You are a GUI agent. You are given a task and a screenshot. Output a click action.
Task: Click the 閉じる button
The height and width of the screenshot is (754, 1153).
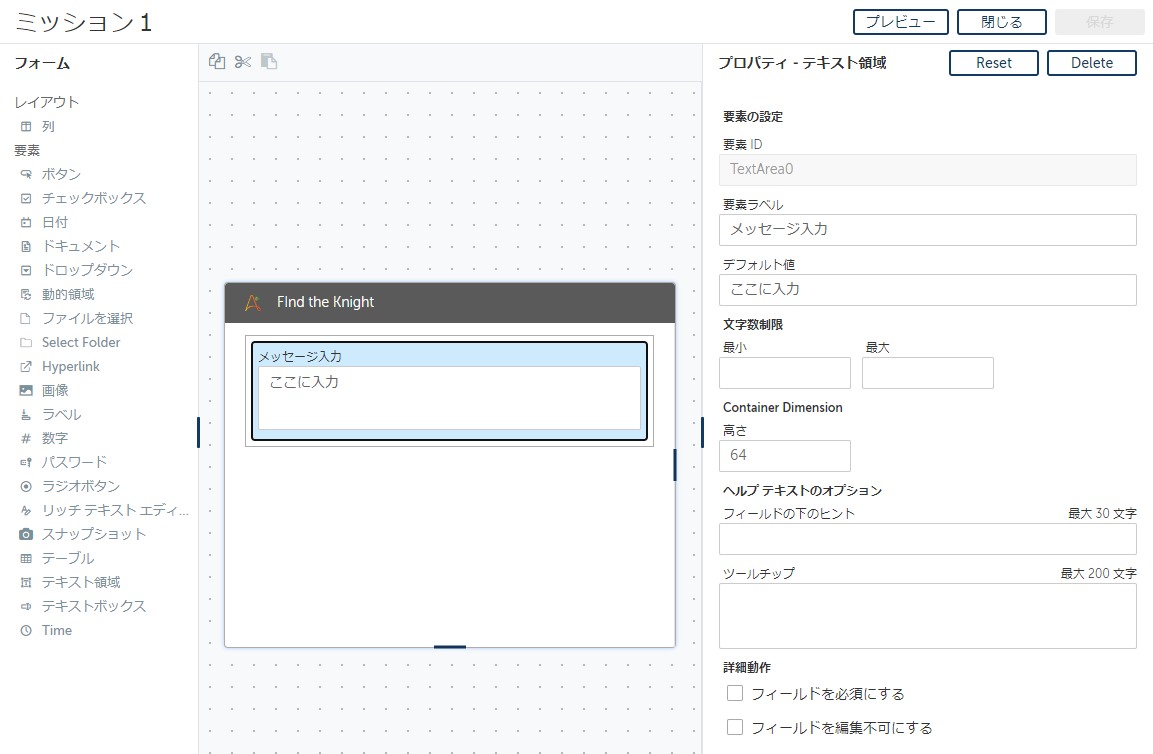(1002, 22)
